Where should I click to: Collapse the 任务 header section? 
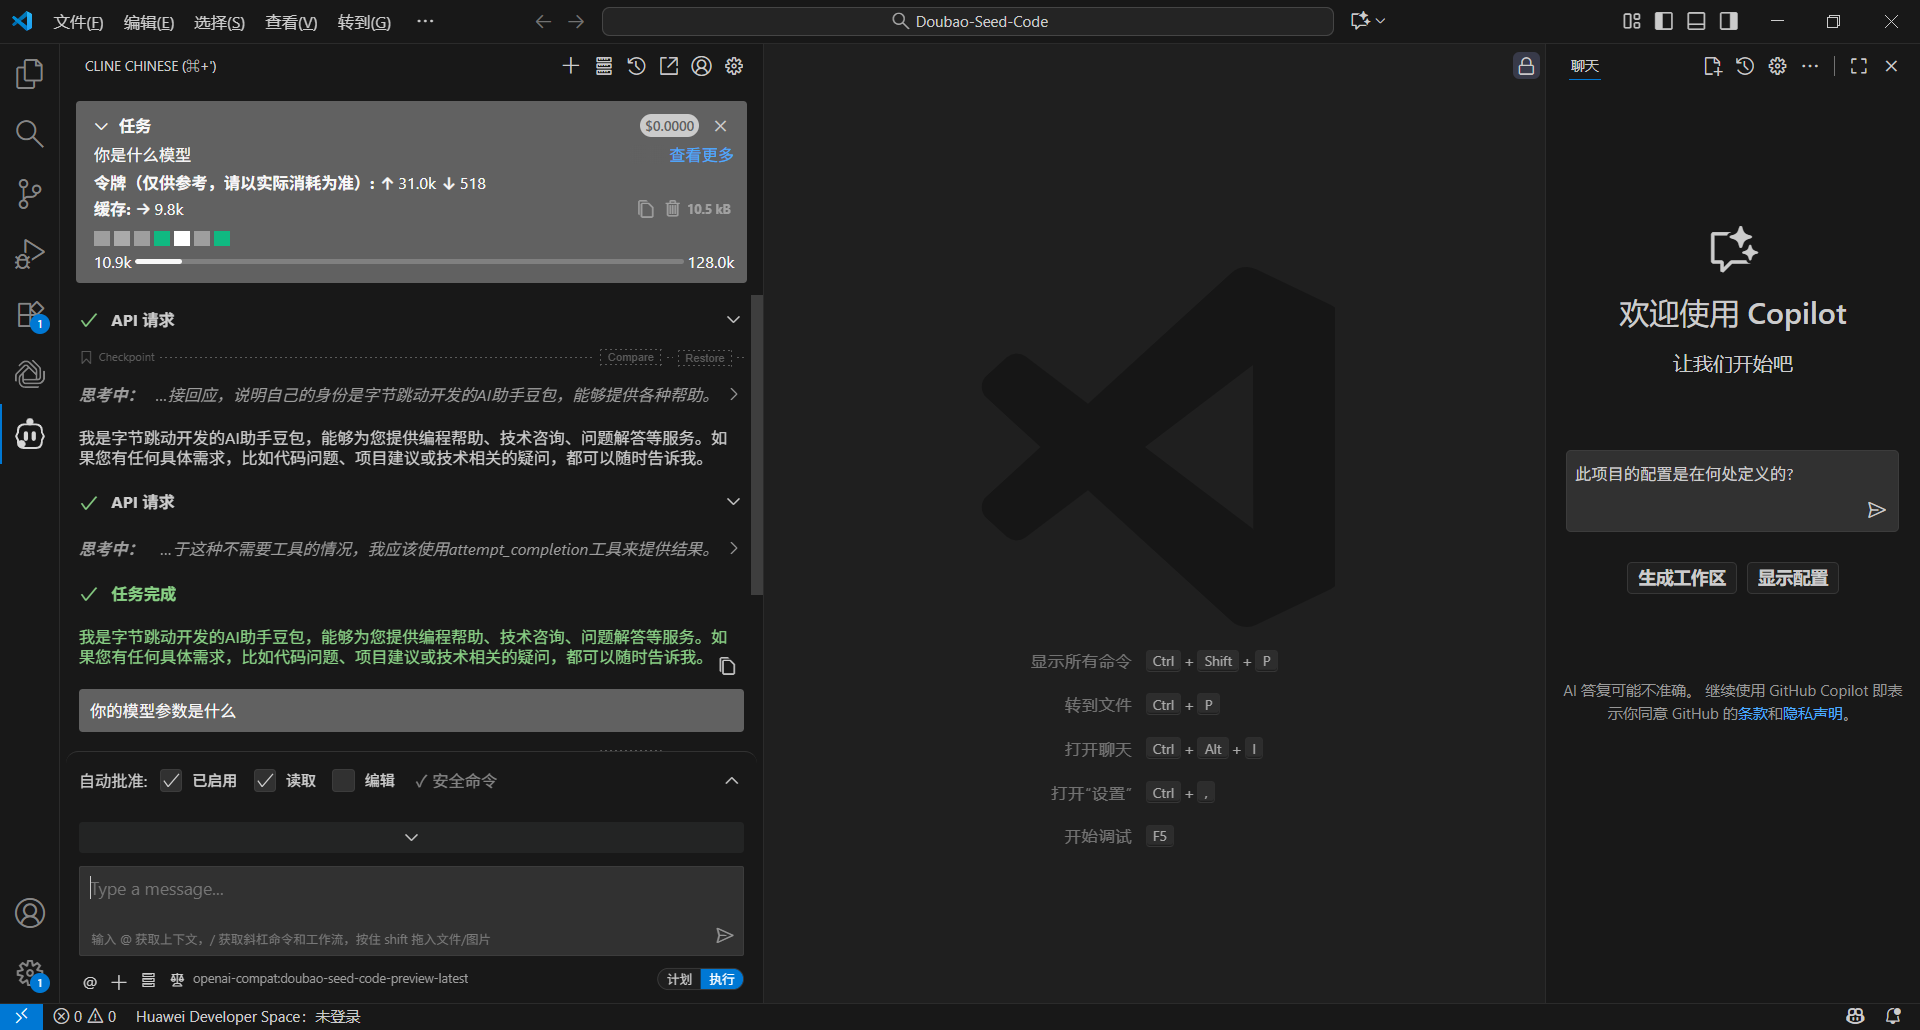tap(101, 126)
